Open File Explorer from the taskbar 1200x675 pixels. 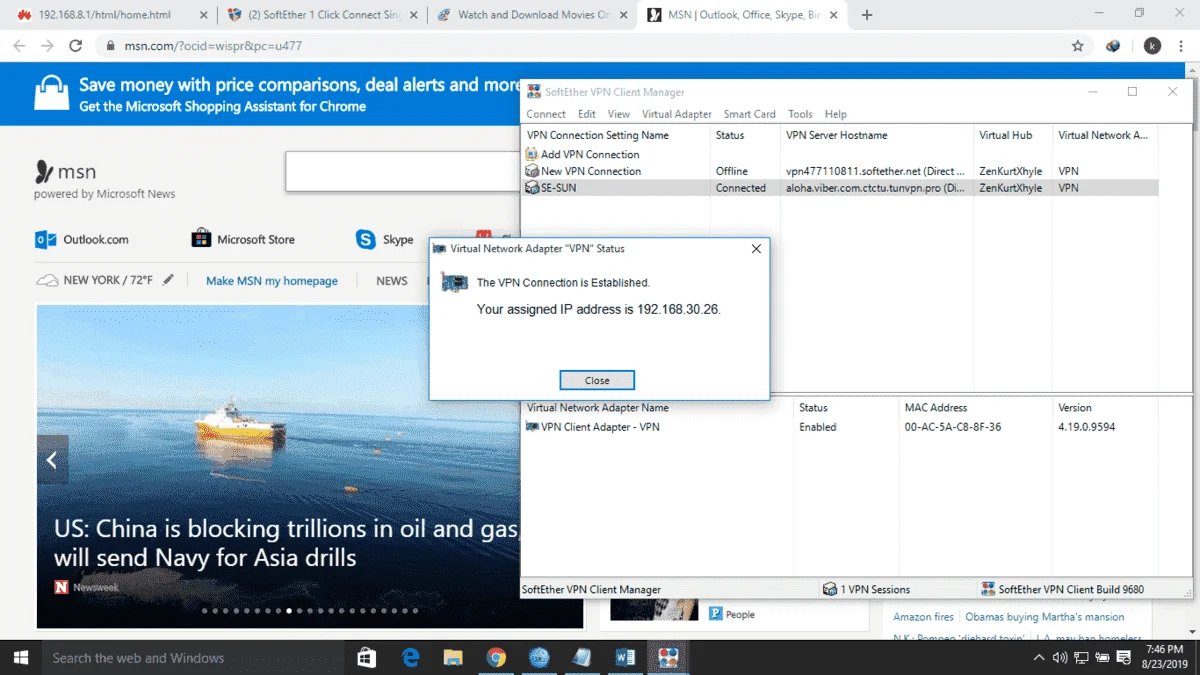tap(453, 658)
